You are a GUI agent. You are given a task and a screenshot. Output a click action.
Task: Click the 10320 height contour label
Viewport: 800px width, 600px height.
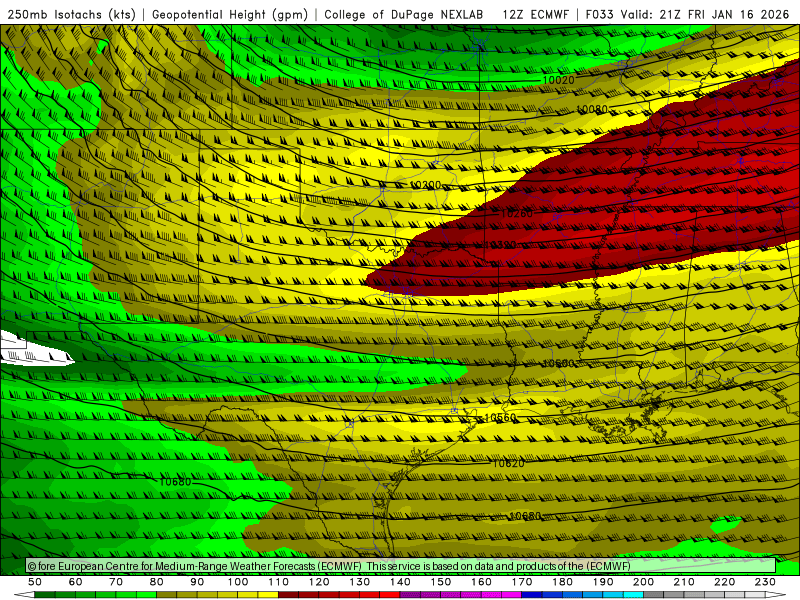coord(499,245)
